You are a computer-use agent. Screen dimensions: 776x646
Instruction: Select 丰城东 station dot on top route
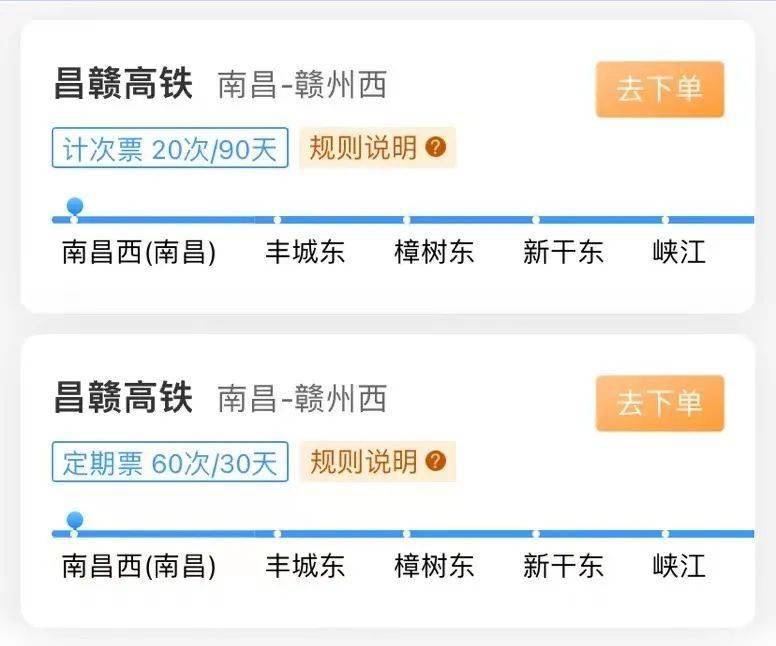pos(277,220)
